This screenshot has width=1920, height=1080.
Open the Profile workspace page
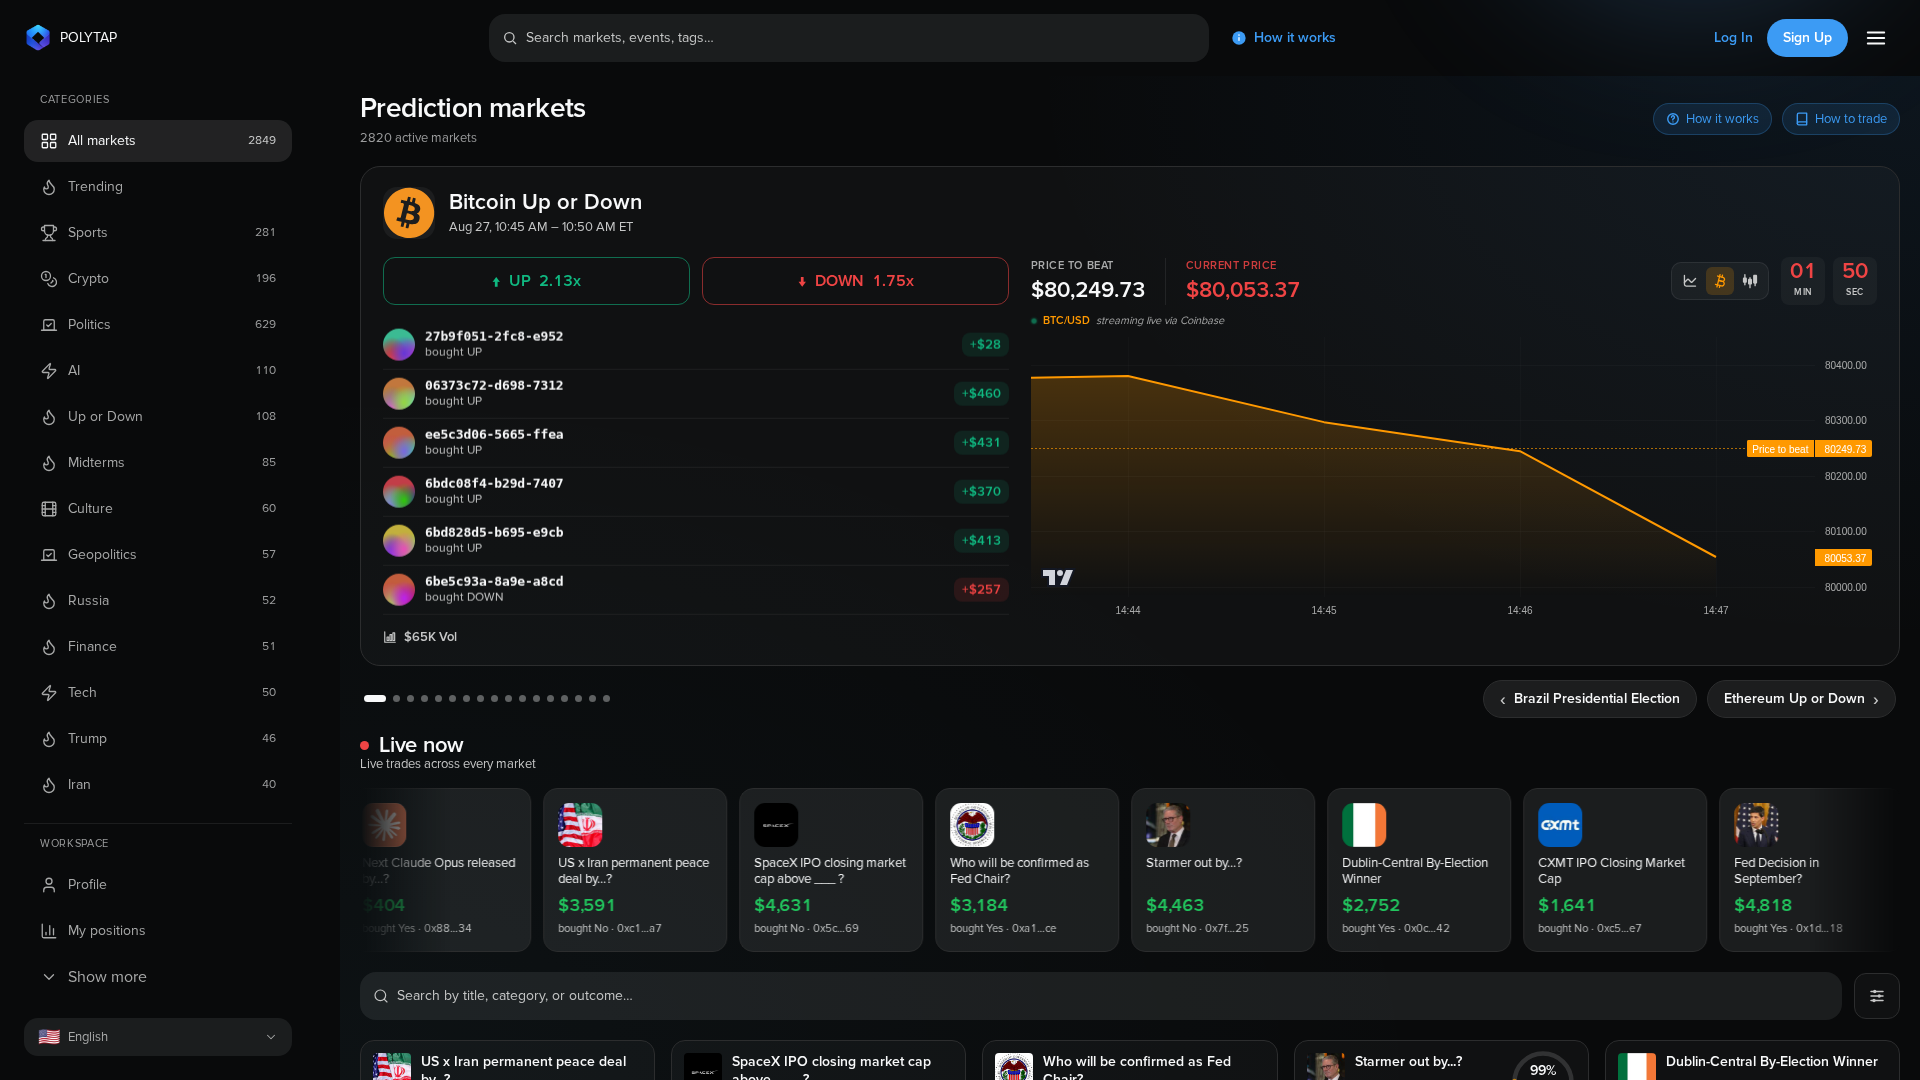click(x=158, y=885)
